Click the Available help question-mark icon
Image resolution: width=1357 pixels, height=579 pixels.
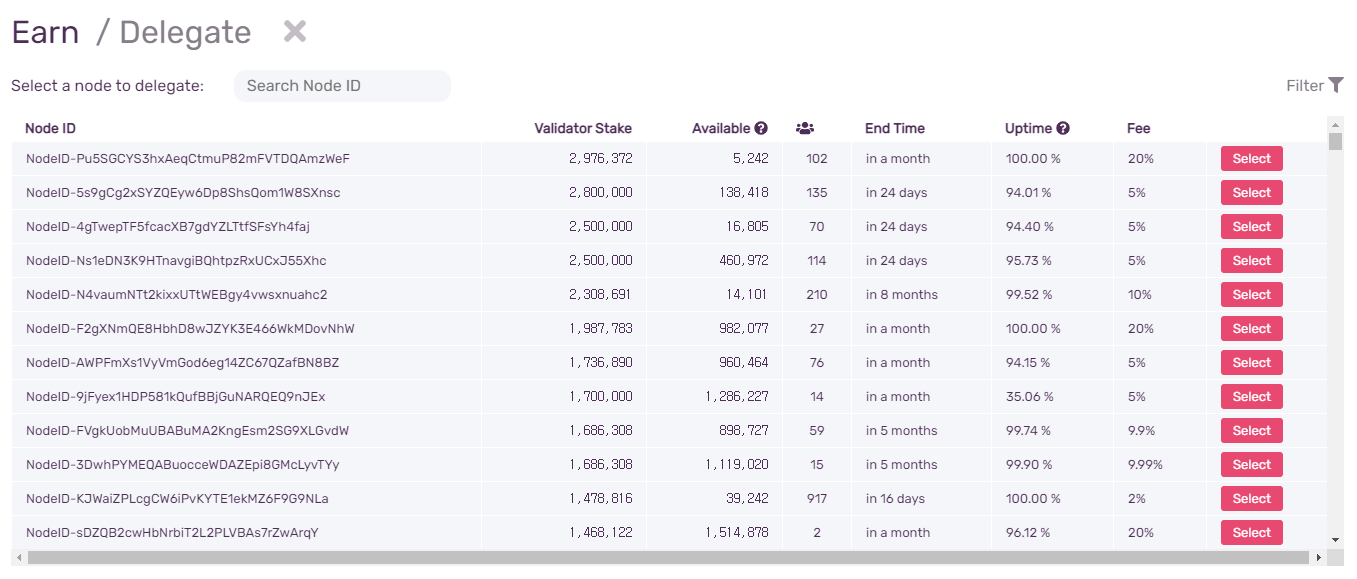(x=761, y=128)
